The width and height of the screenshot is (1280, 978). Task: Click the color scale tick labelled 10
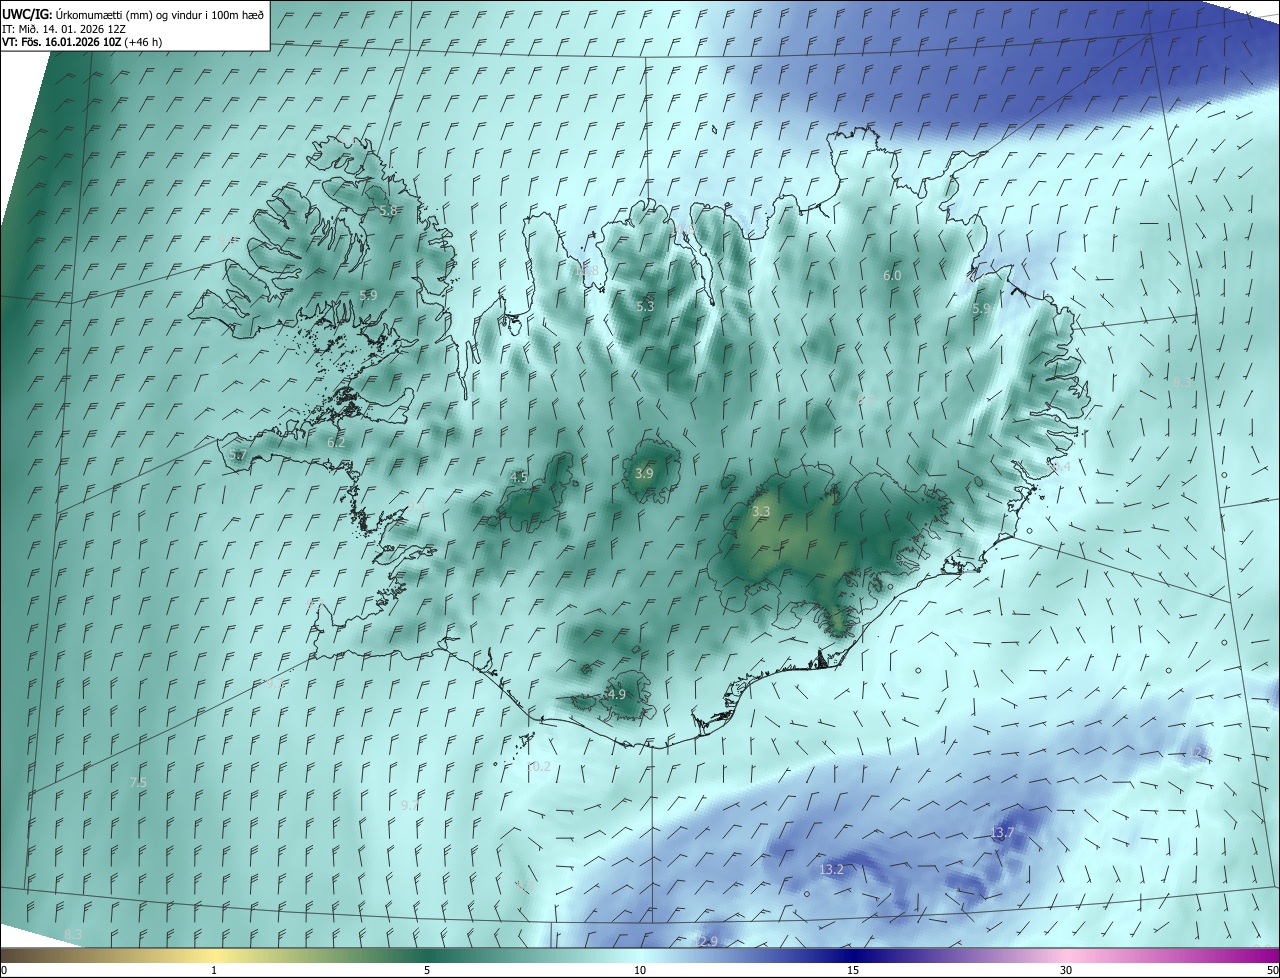pos(640,970)
